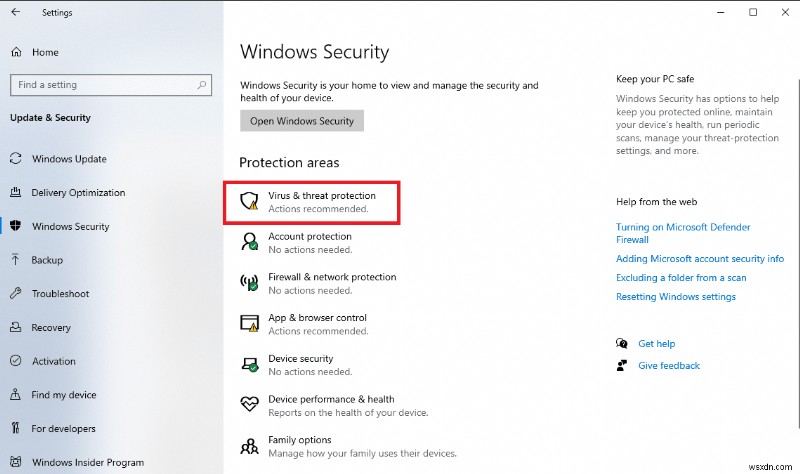Screen dimensions: 800x474
Task: Go to Home in the settings sidebar
Action: 45,52
